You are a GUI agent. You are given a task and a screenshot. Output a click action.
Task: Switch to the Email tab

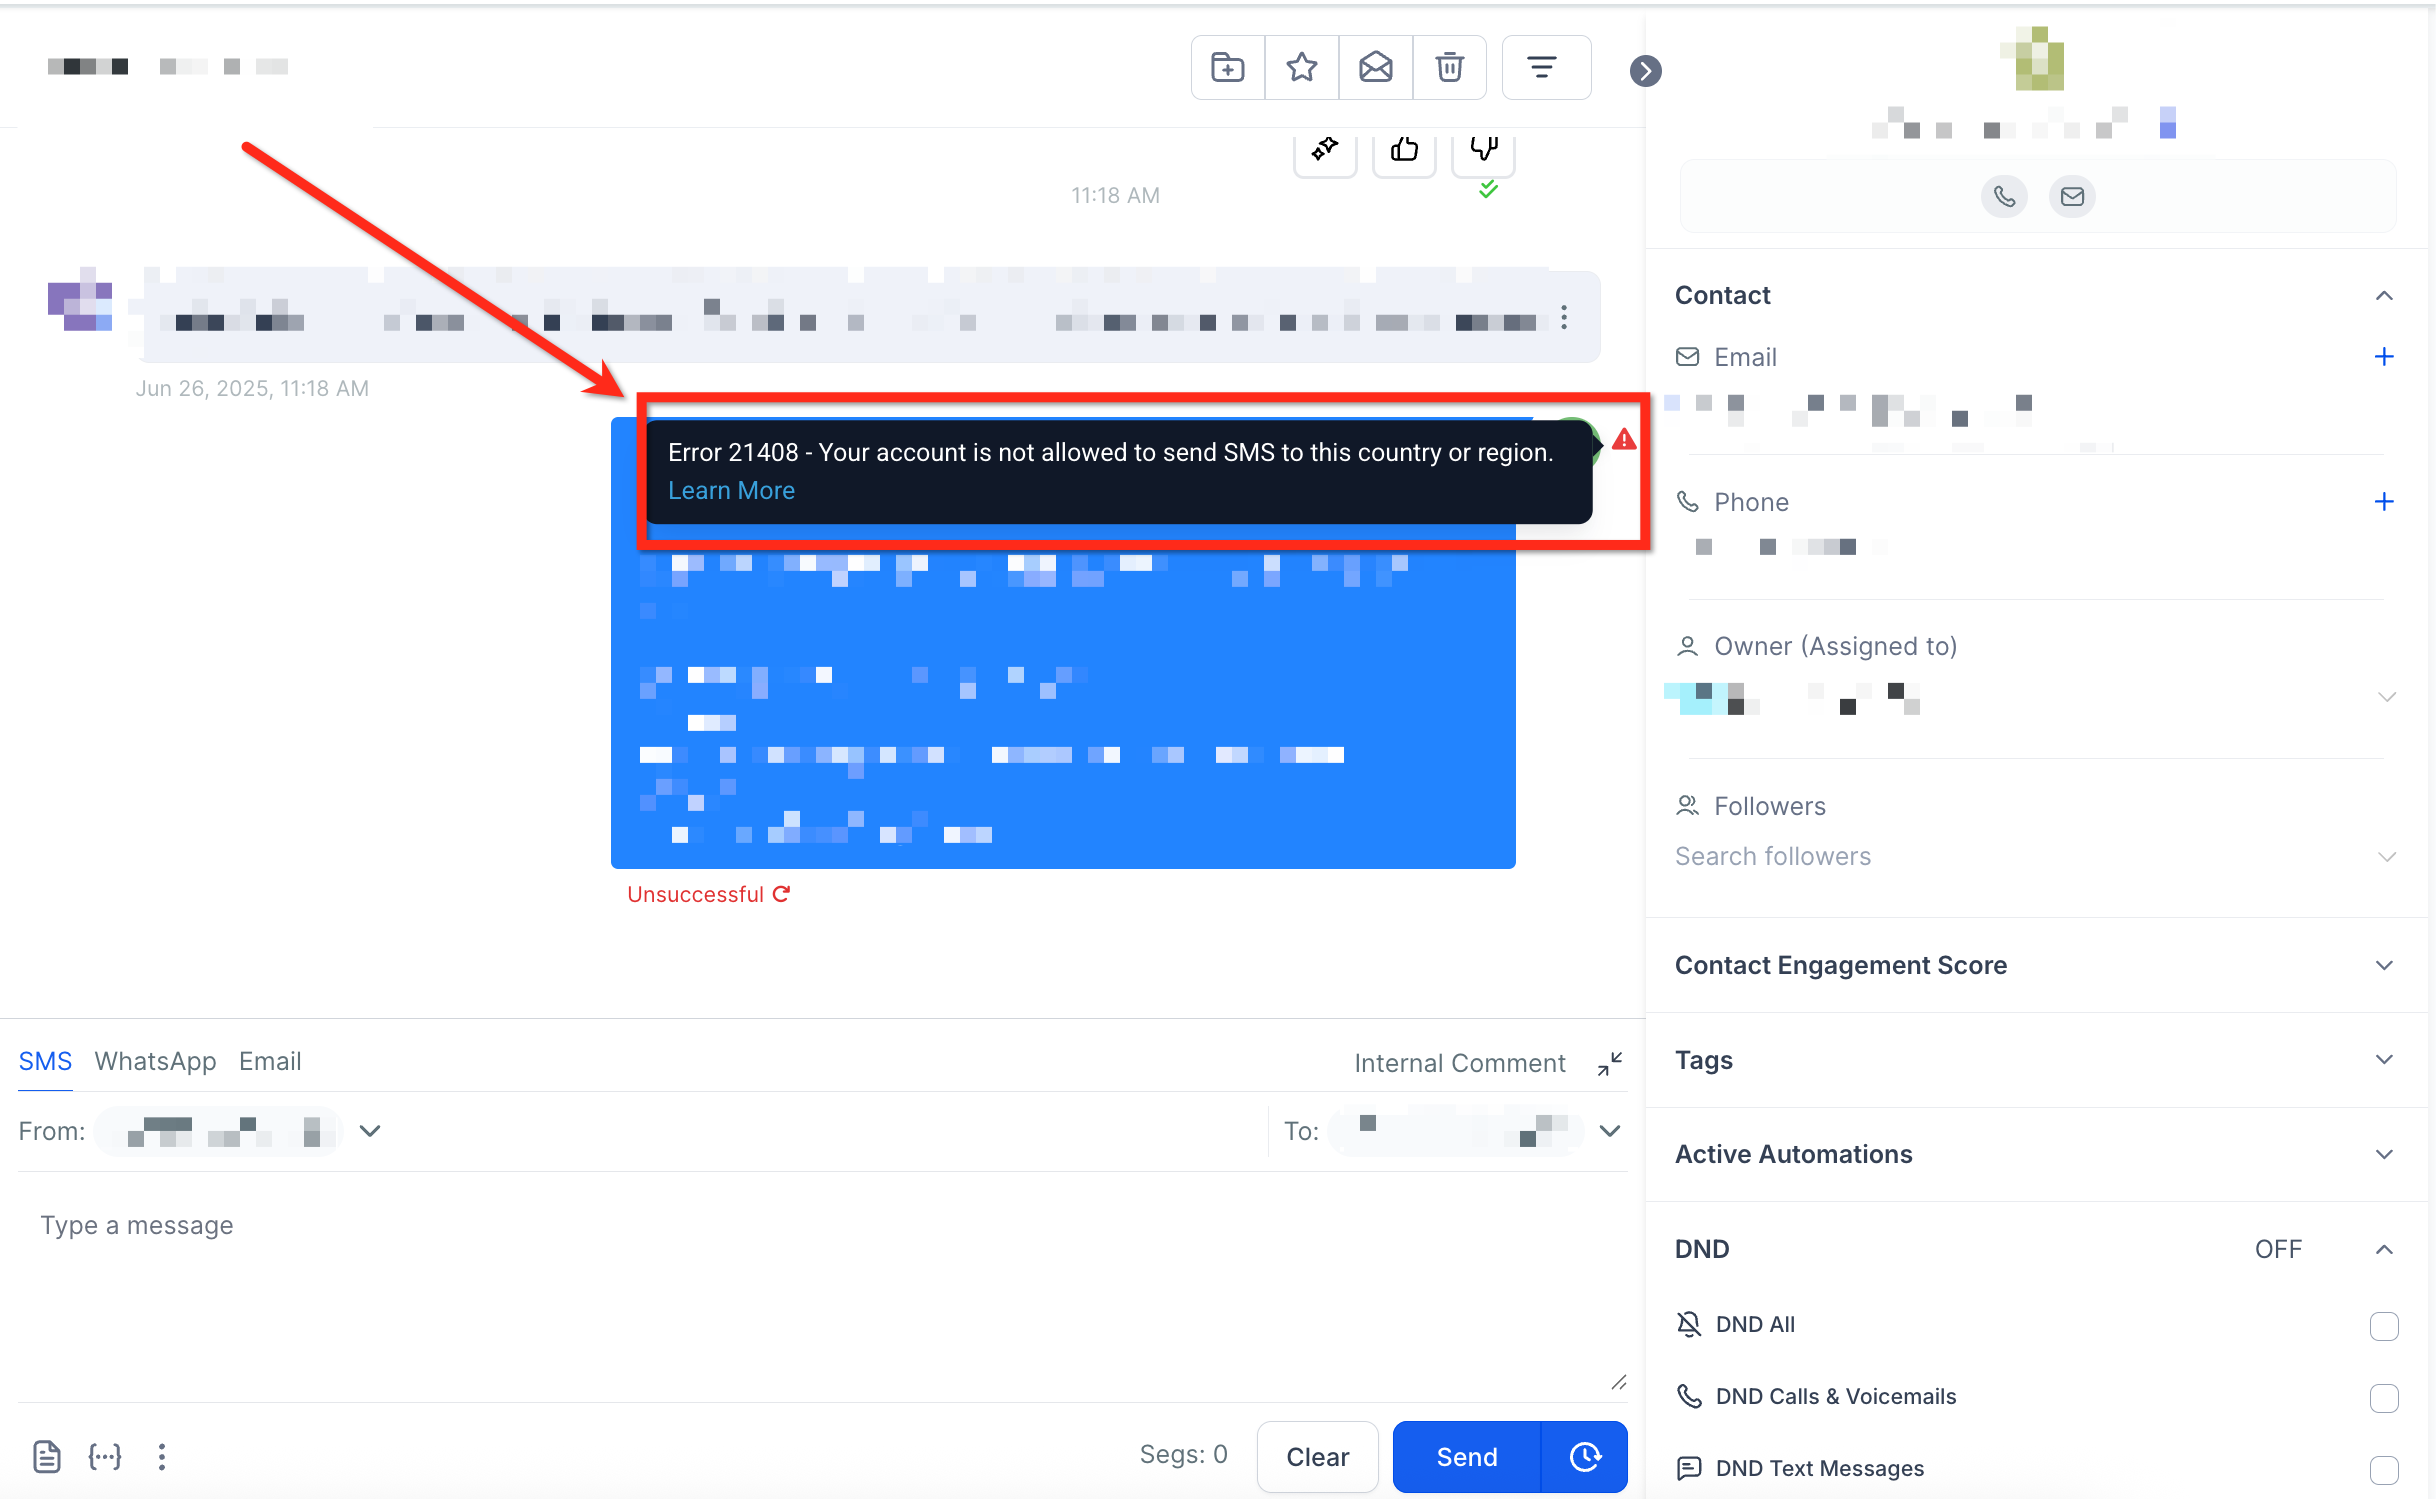tap(269, 1061)
